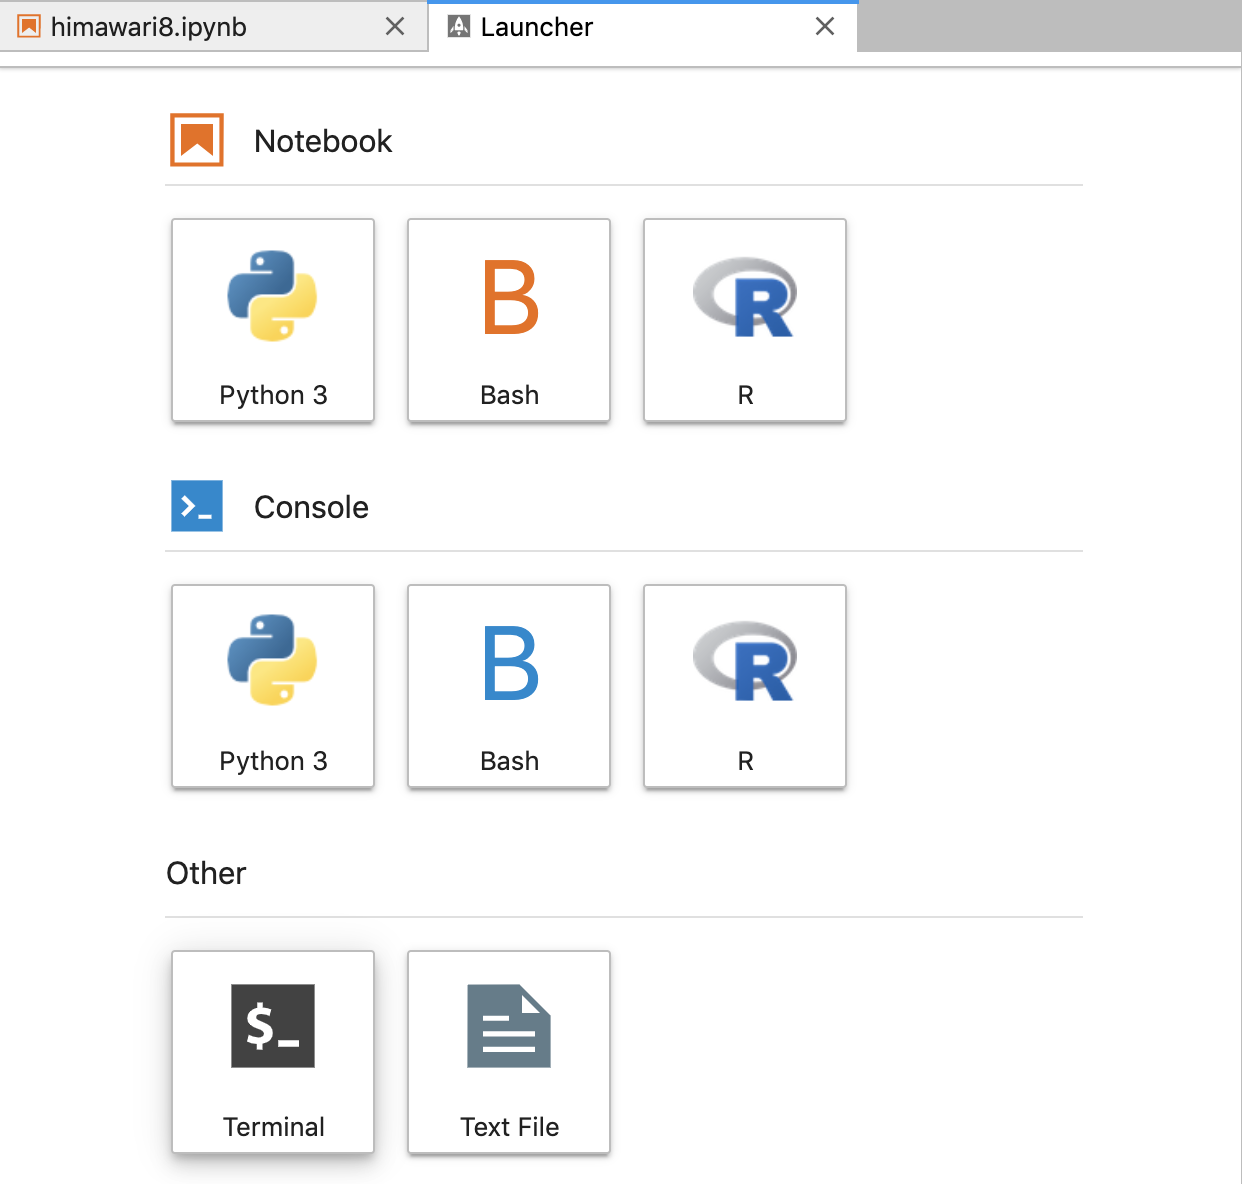1242x1184 pixels.
Task: Select the Launcher tab
Action: [537, 27]
